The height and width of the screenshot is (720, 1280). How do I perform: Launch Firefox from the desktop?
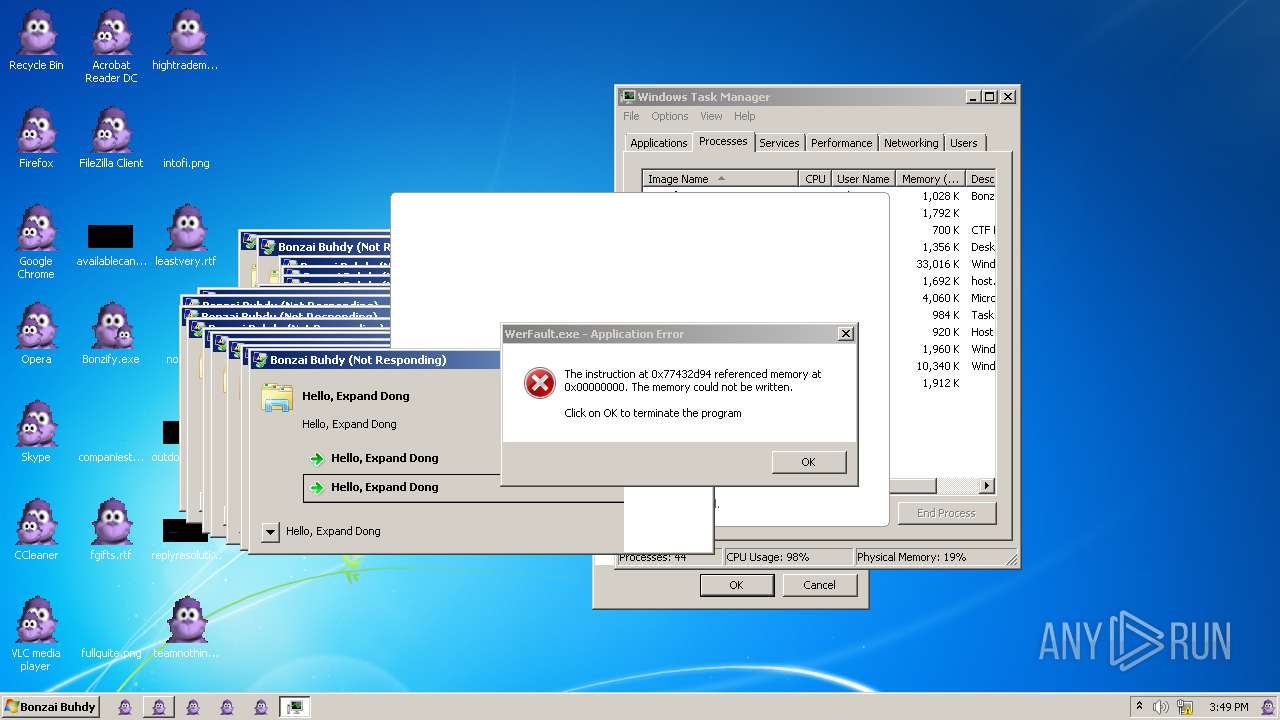(36, 138)
